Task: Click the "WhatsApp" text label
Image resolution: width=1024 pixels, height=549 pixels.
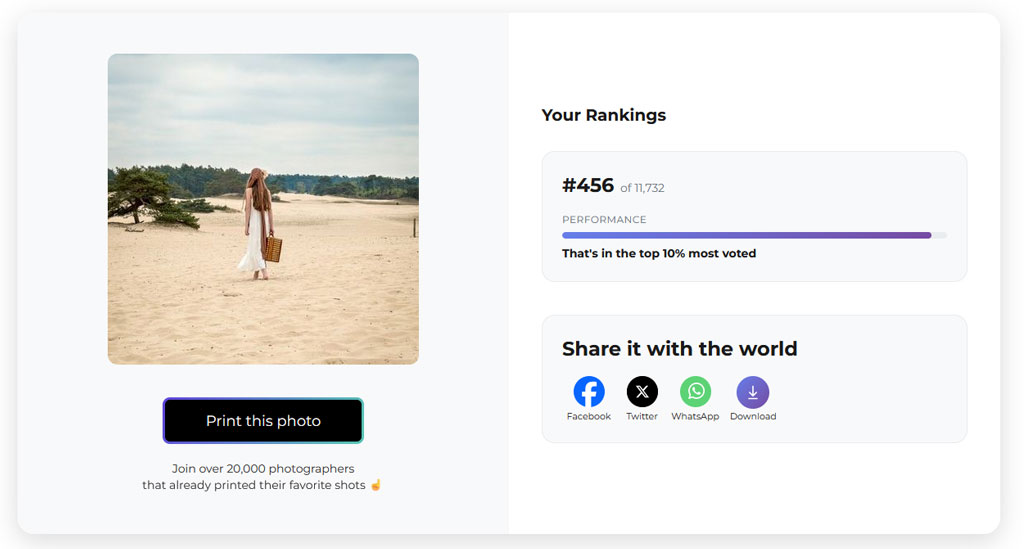Action: [695, 416]
